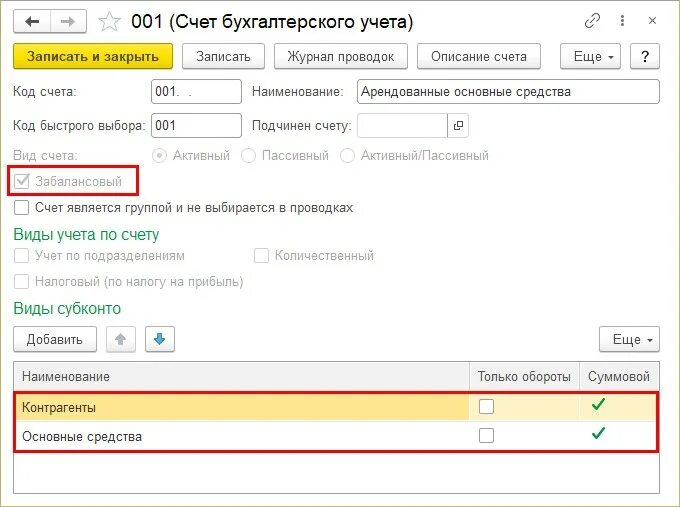Select the Пассивный radio option

click(x=248, y=155)
